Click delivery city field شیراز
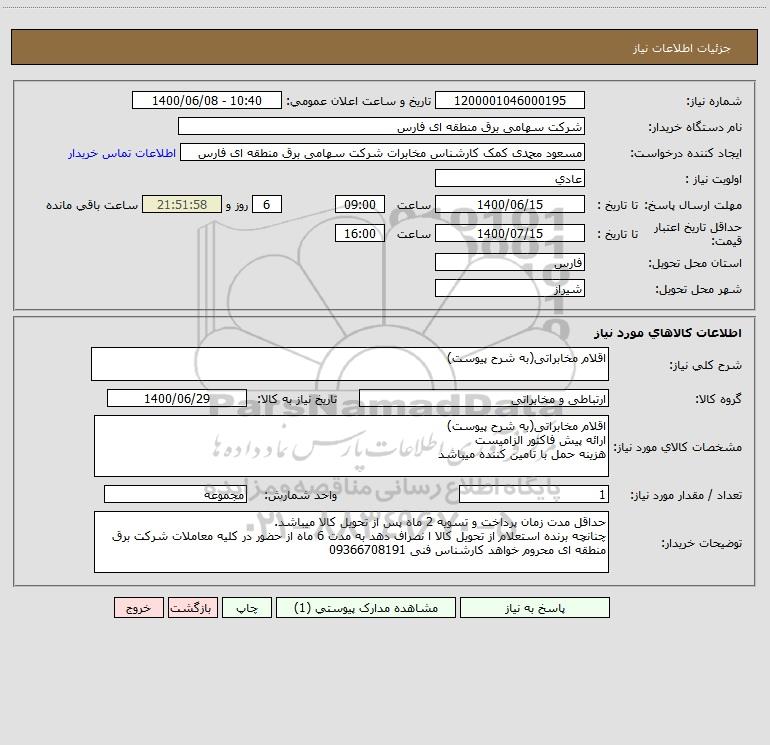Image resolution: width=770 pixels, height=745 pixels. click(x=510, y=288)
